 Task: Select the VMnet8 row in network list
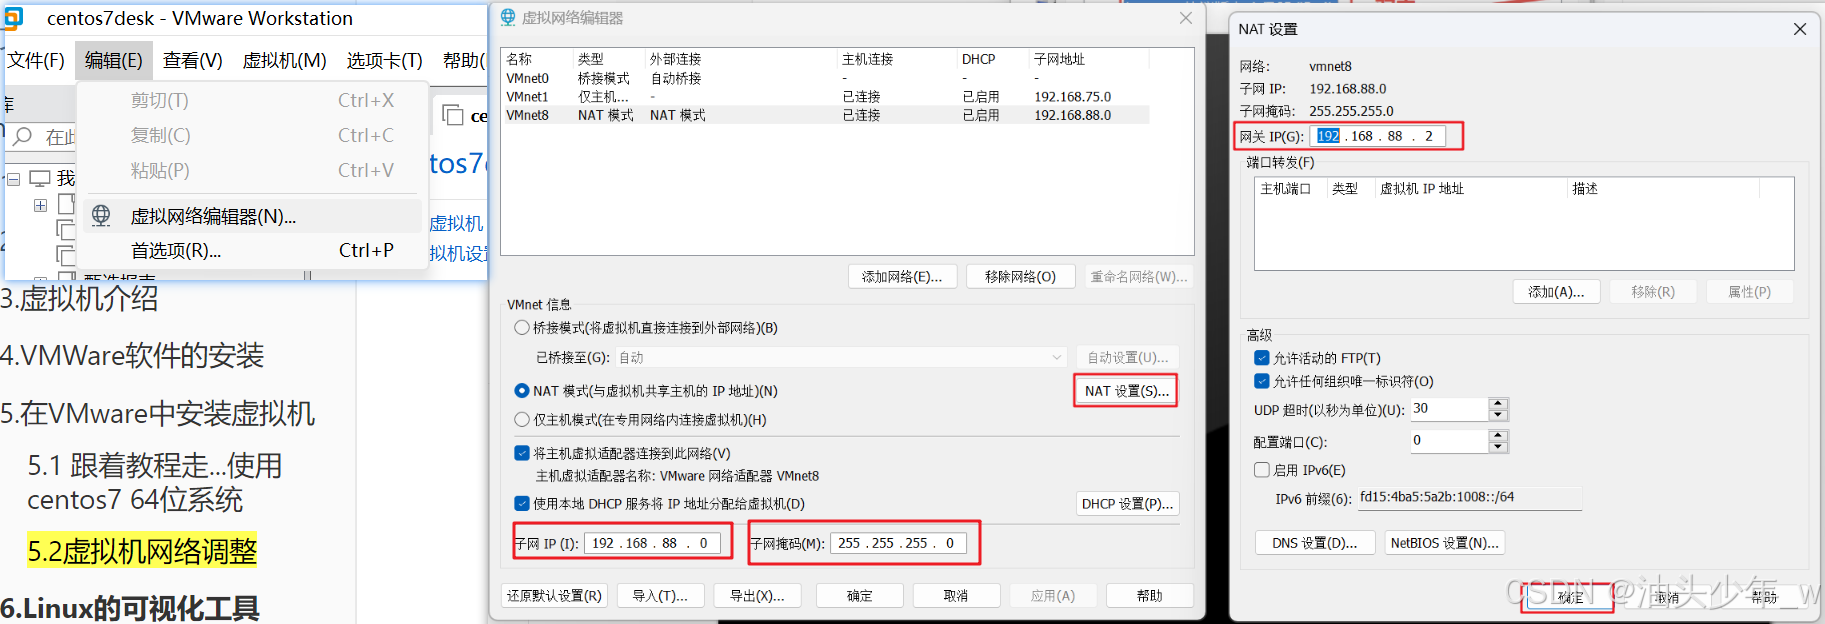(826, 115)
